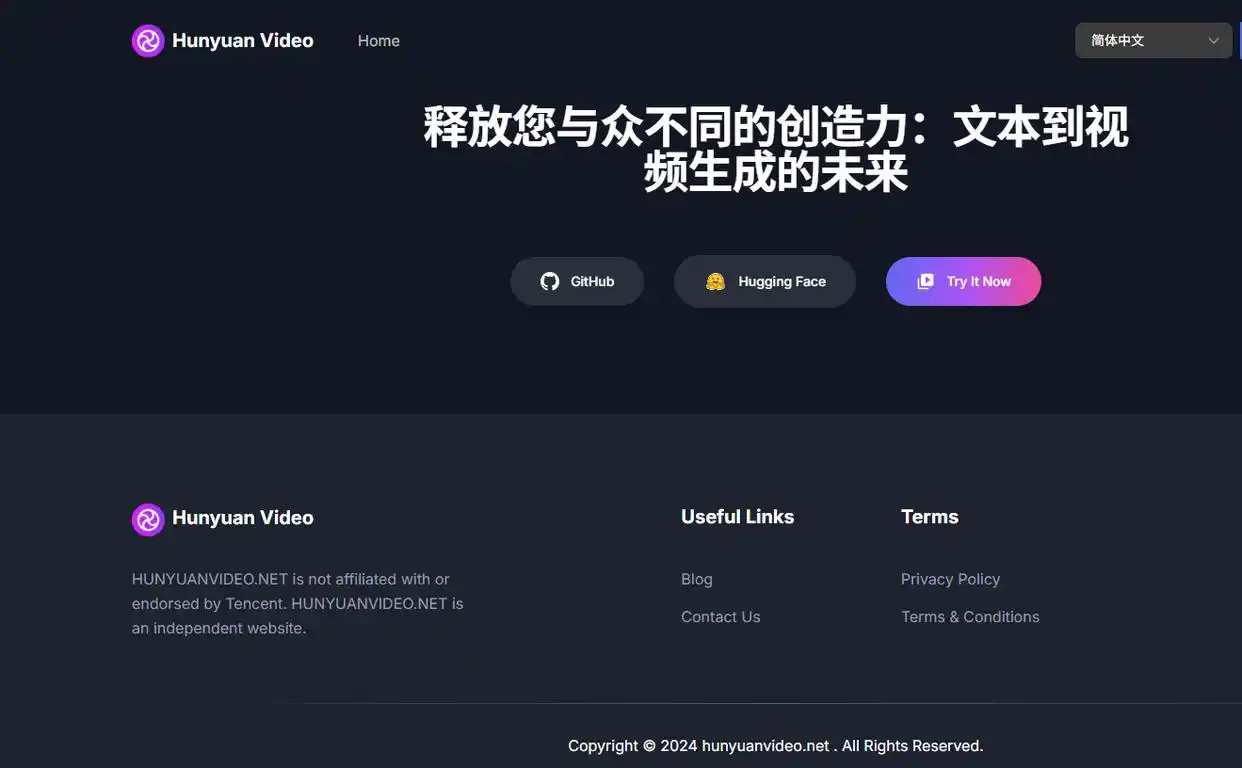This screenshot has height=768, width=1242.
Task: Click the GitHub octocat icon
Action: [x=550, y=282]
